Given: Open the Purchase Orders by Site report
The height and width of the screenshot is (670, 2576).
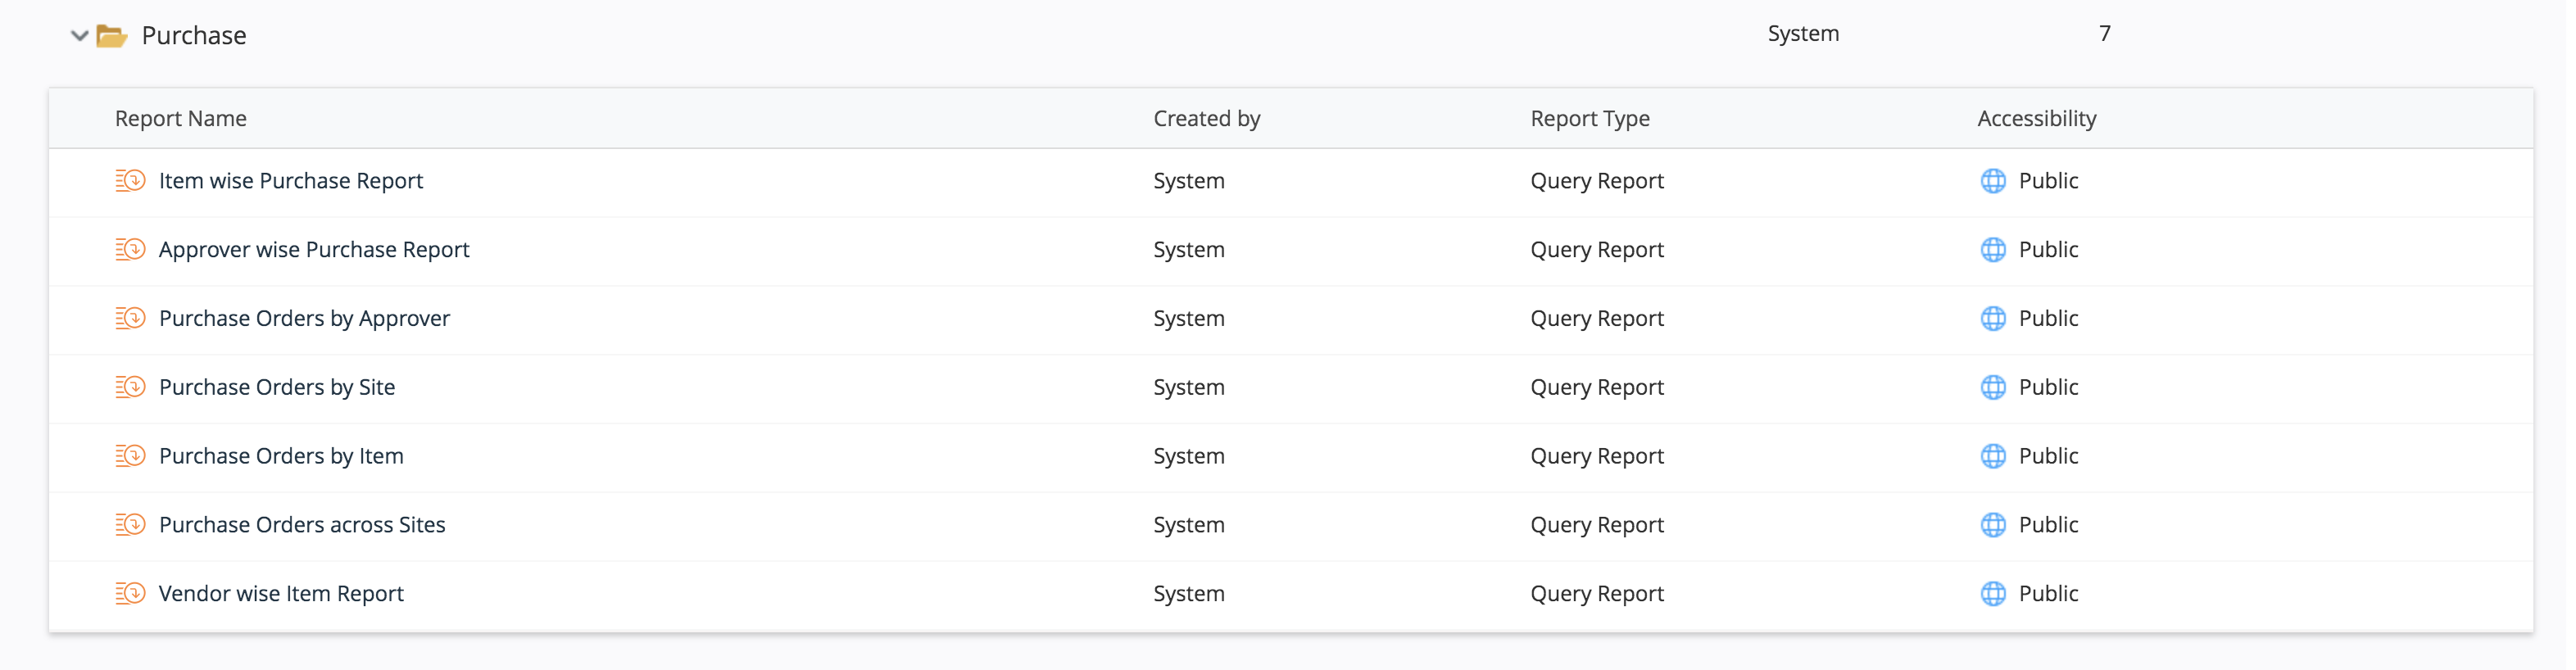Looking at the screenshot, I should pos(276,387).
